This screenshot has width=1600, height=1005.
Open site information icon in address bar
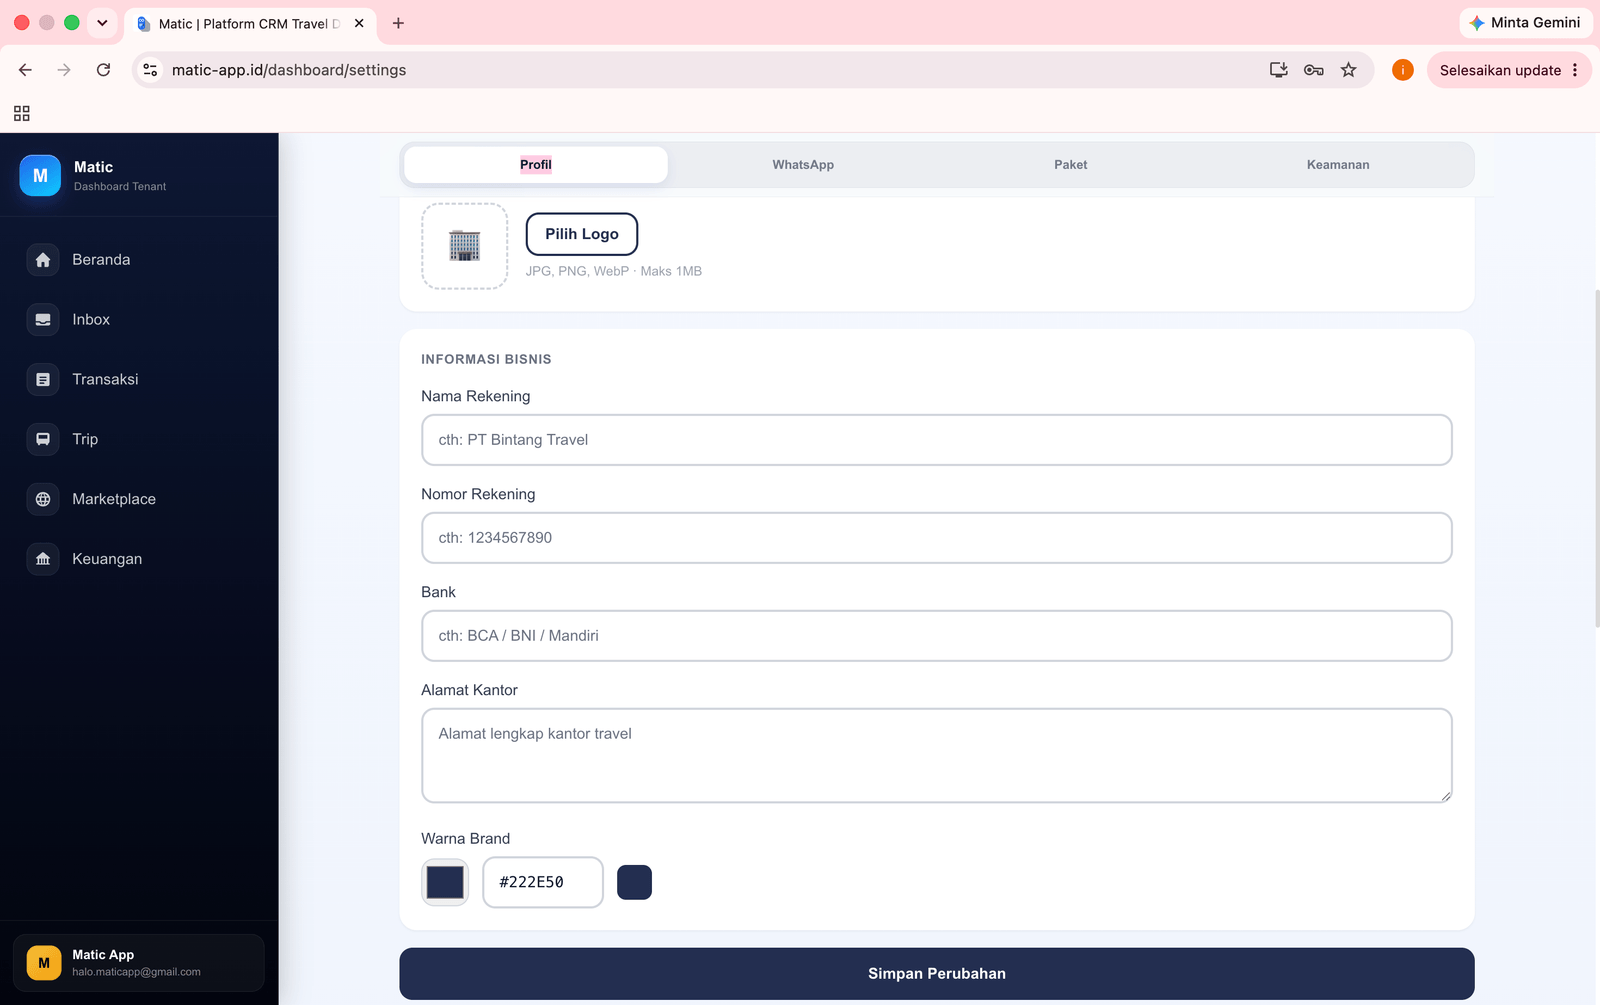click(150, 70)
